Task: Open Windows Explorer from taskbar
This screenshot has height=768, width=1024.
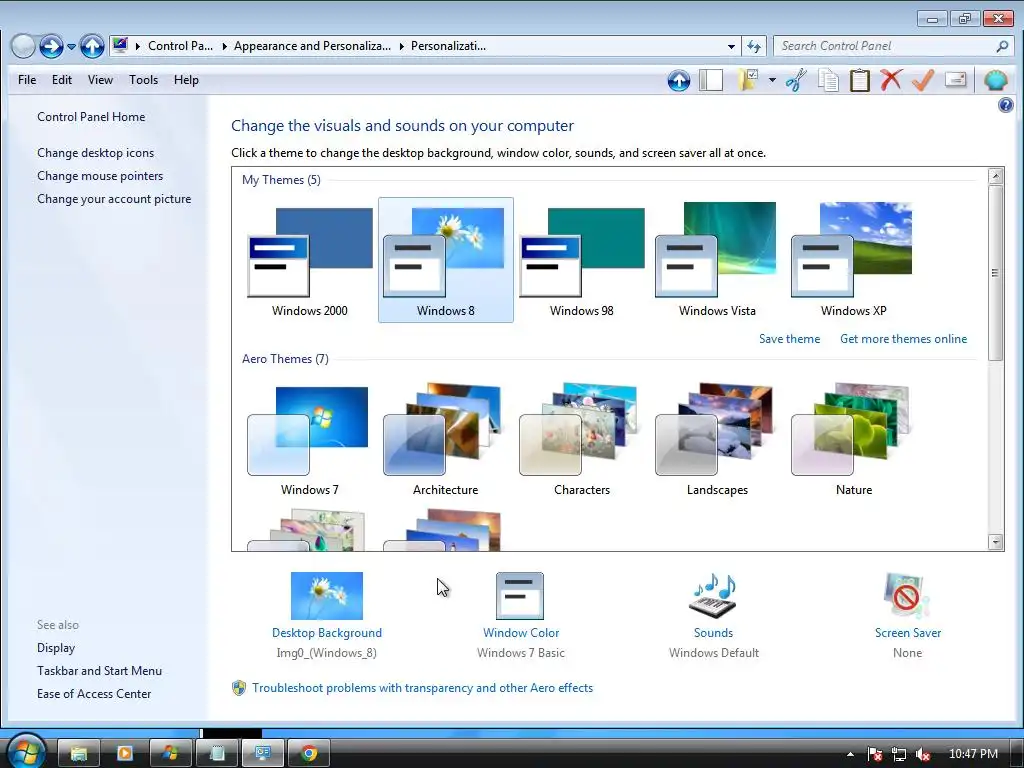Action: (x=79, y=754)
